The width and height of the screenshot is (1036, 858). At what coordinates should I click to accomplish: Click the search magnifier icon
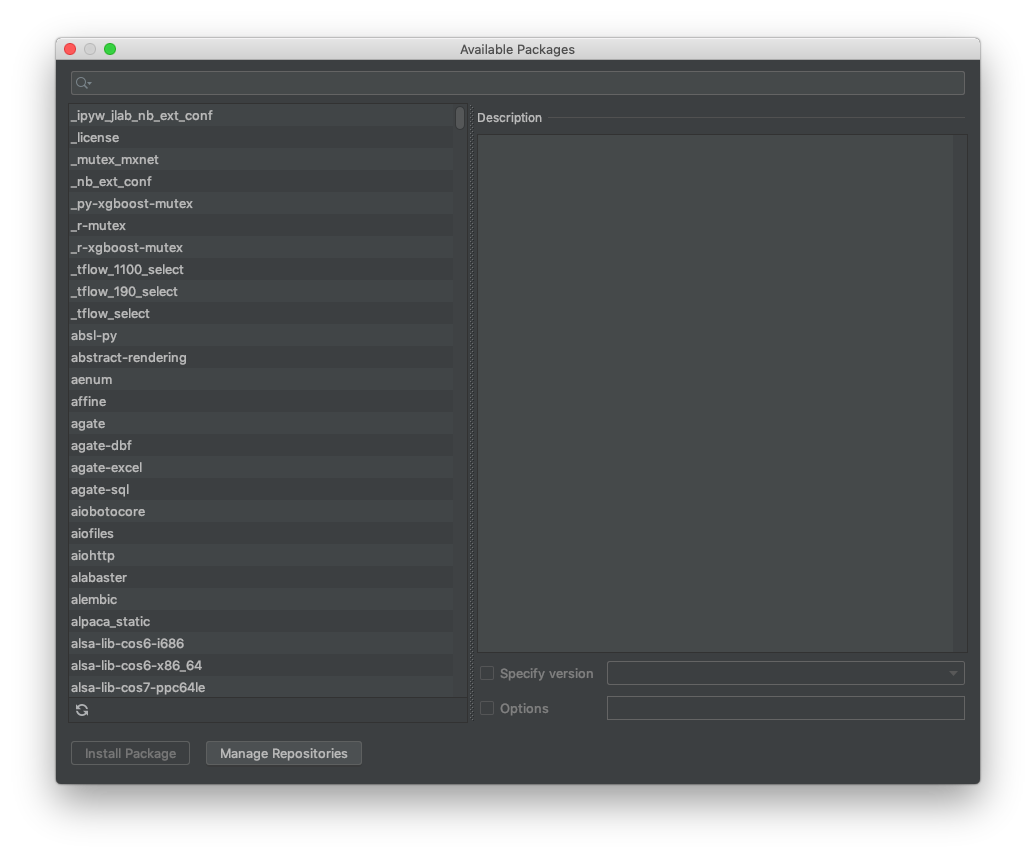click(83, 83)
